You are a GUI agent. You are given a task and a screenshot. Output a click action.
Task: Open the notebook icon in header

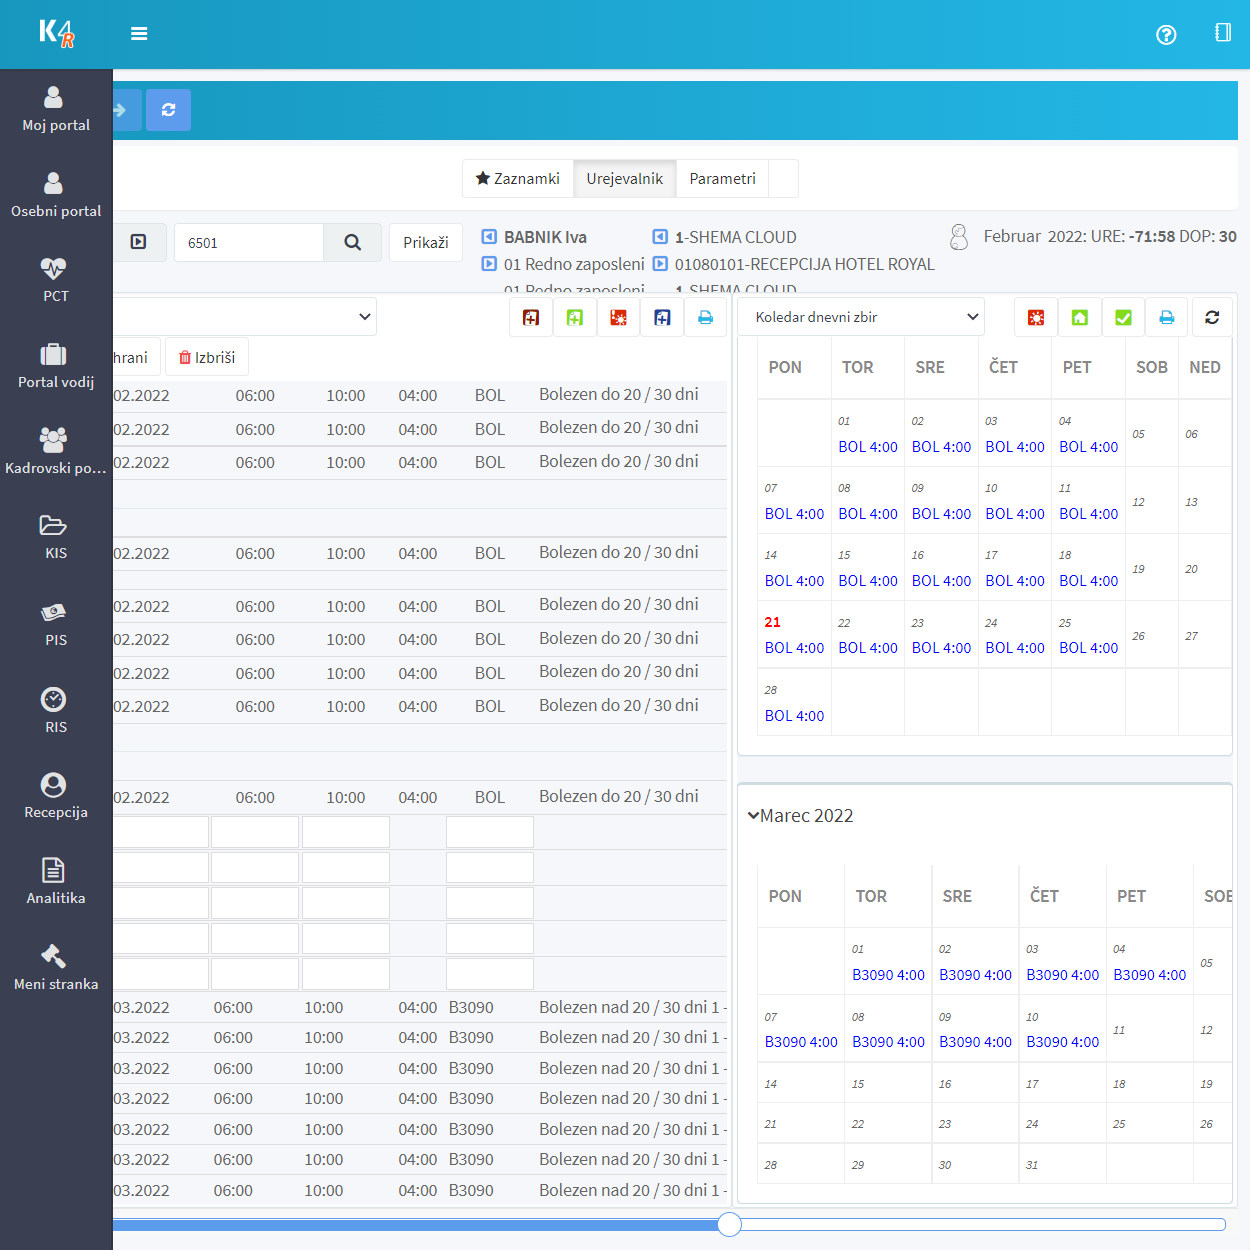(1223, 33)
